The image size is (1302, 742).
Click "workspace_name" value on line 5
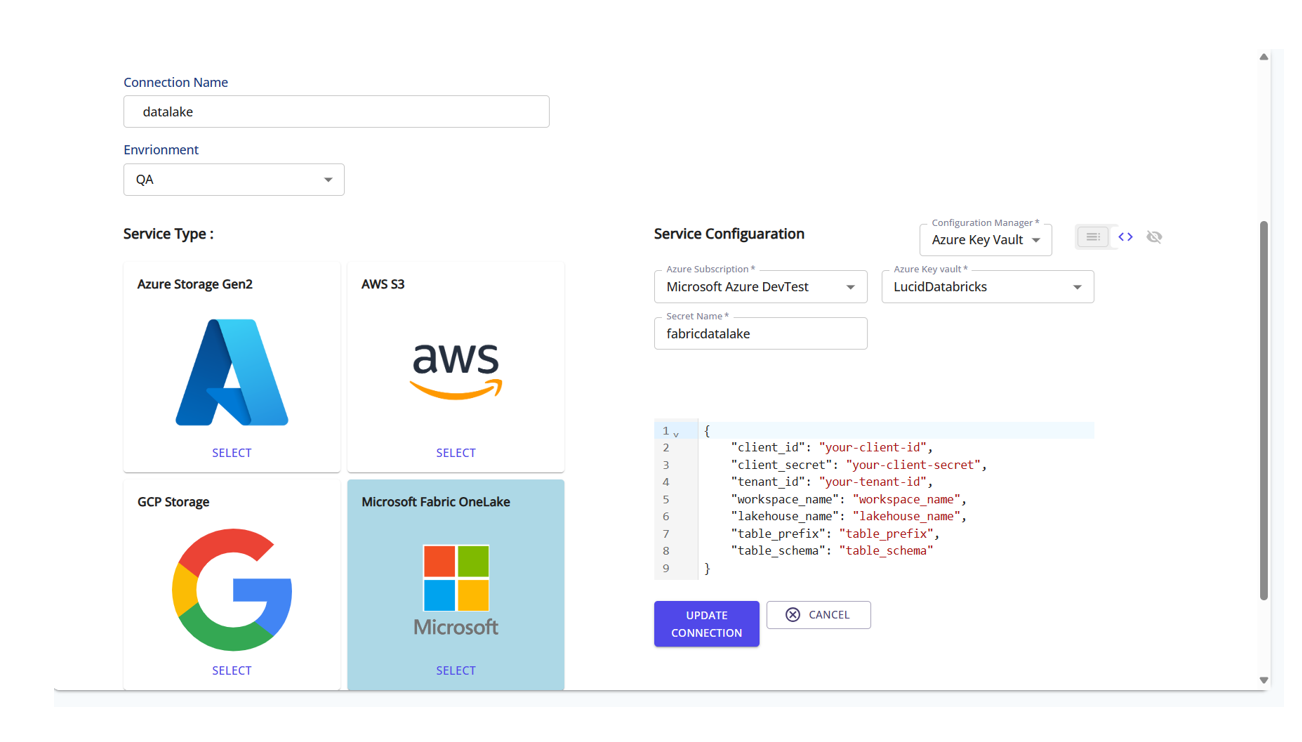point(907,499)
